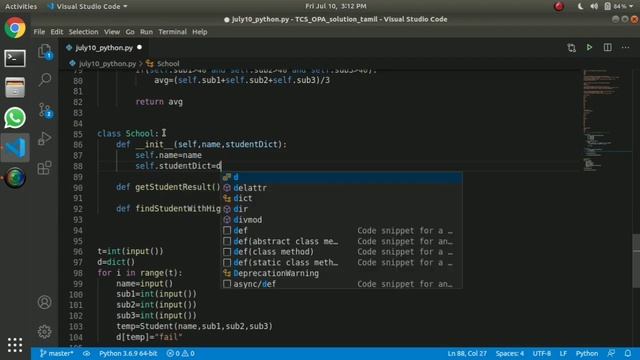This screenshot has height=360, width=640.
Task: Open the Manage gear icon
Action: click(x=44, y=331)
